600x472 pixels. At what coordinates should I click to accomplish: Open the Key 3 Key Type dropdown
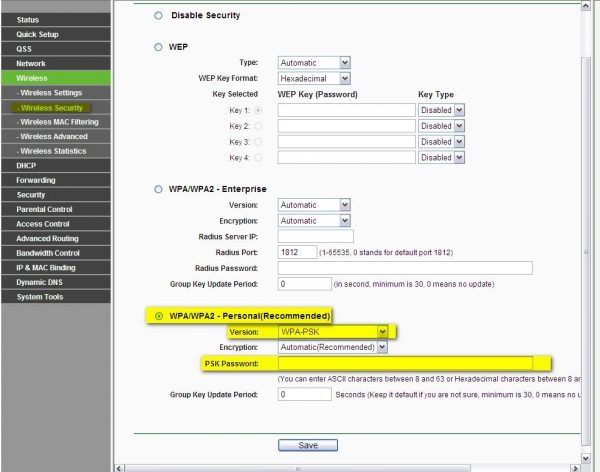(x=441, y=142)
